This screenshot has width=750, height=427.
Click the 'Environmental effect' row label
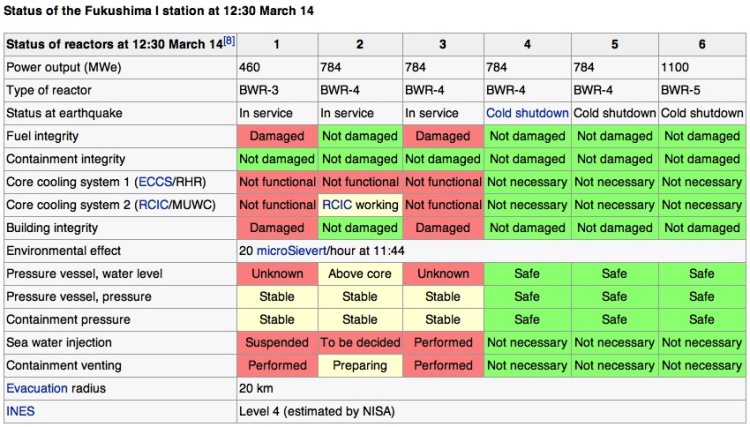(x=63, y=251)
